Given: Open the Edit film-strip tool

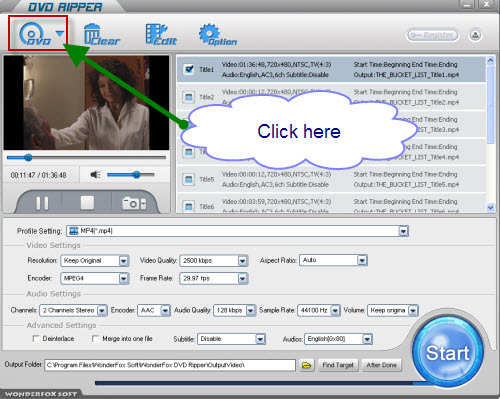Looking at the screenshot, I should click(161, 34).
